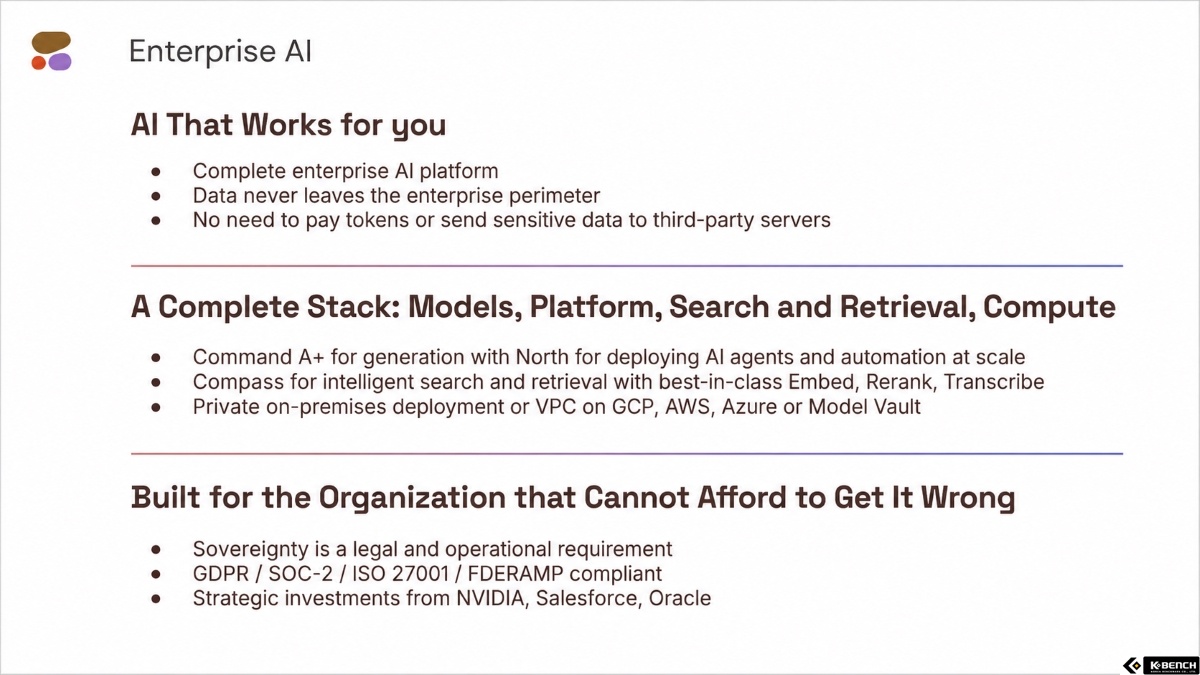Click the 'Strategic investments from NVIDIA' bullet

452,598
